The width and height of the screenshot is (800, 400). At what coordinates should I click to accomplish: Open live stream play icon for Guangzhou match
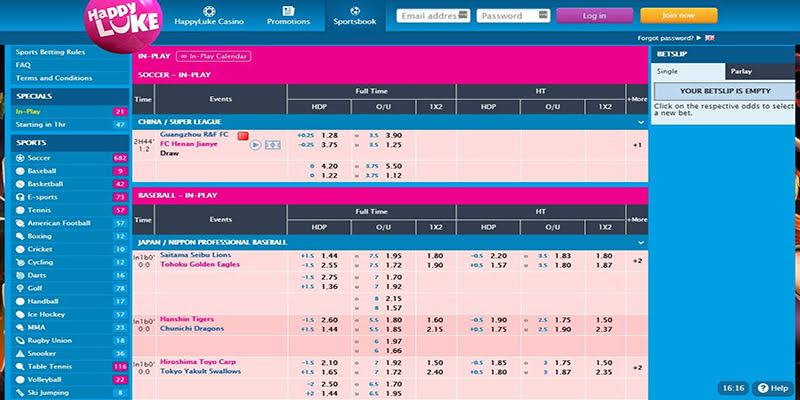coord(255,145)
